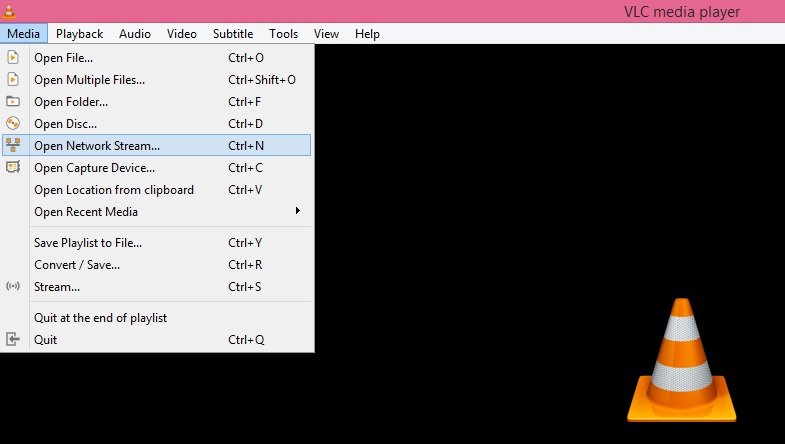Click the Ctrl+Y shortcut label
The image size is (785, 444).
(x=245, y=243)
